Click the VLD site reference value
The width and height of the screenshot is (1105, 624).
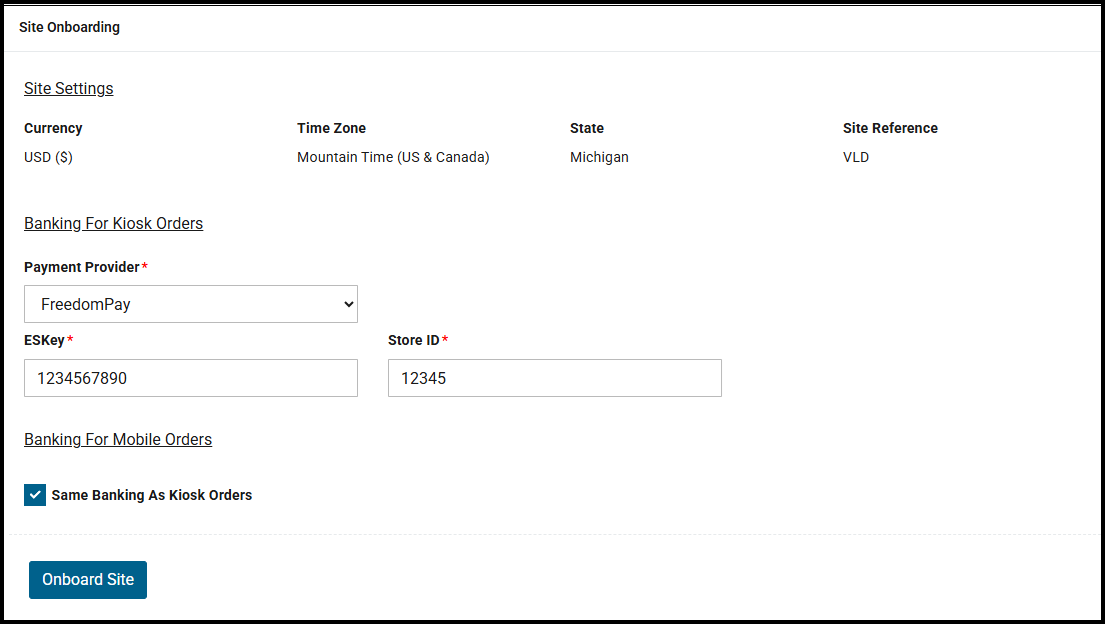coord(856,157)
